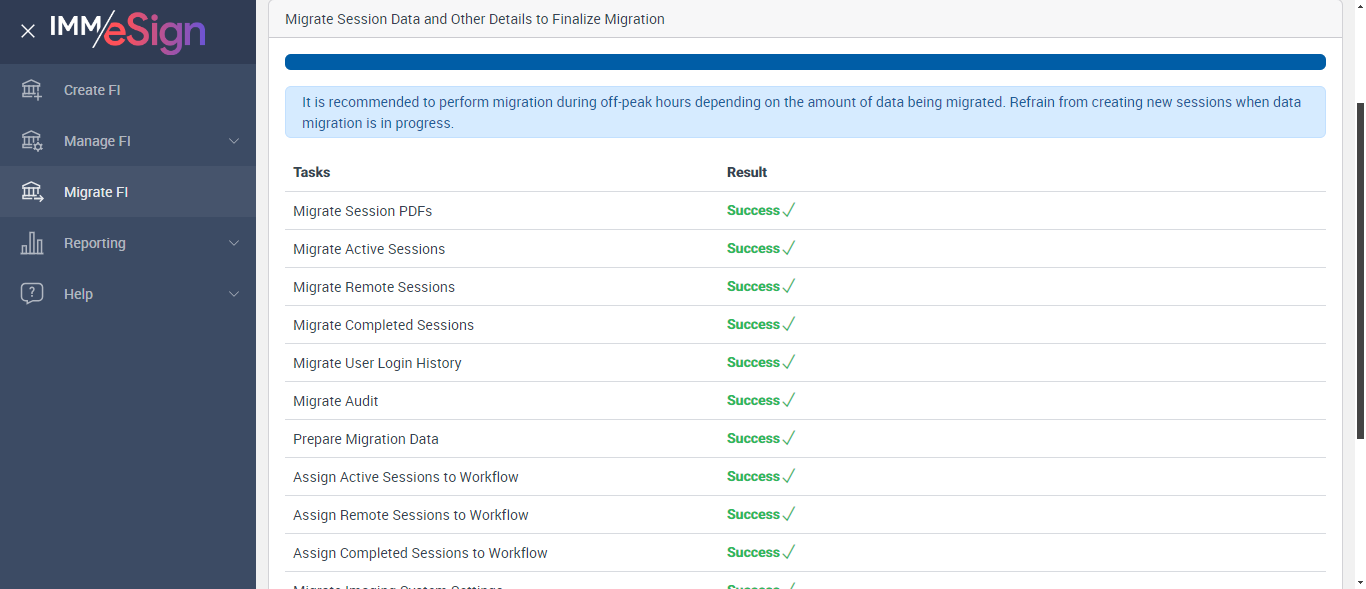Click the checkmark for Migrate Remote Sessions
The image size is (1366, 589).
(x=789, y=286)
